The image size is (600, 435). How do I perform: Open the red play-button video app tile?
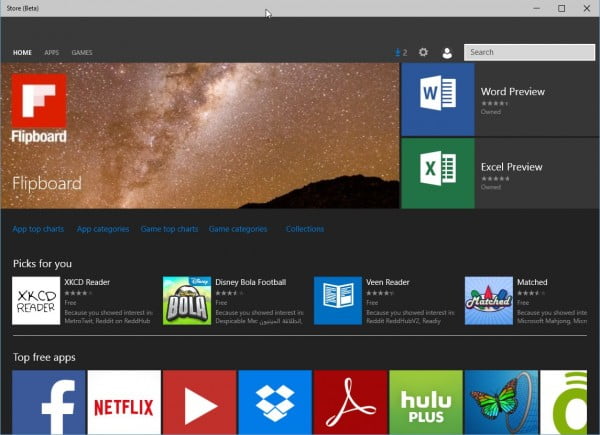[x=199, y=402]
